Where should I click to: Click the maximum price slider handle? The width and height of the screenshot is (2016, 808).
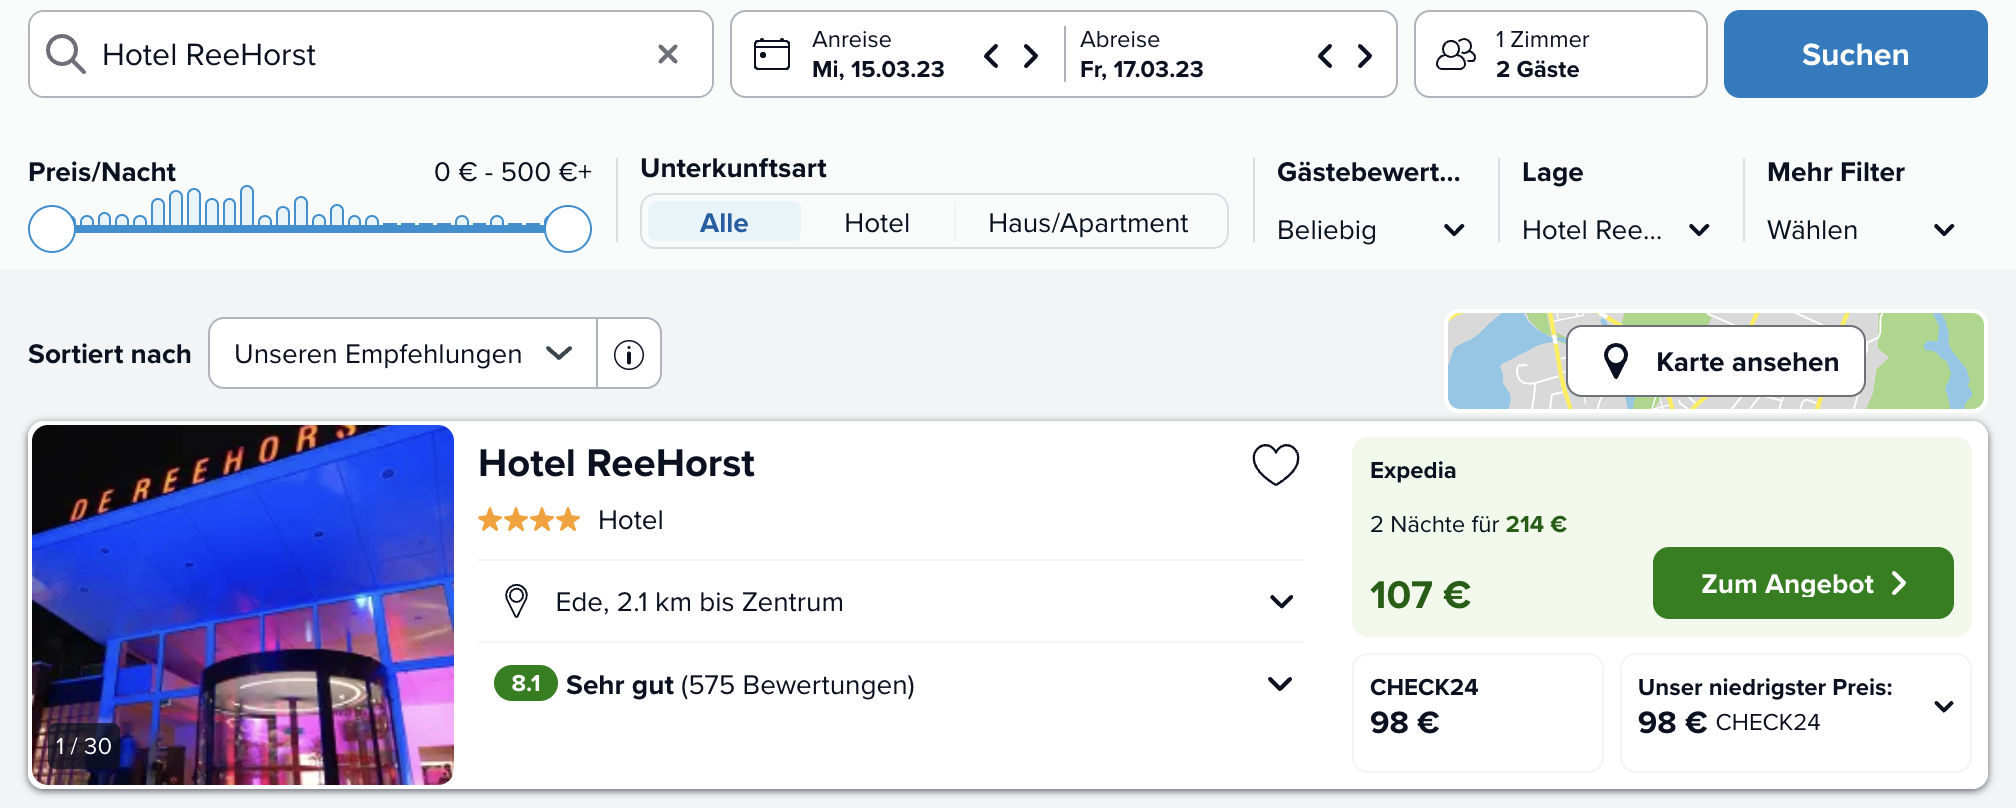click(x=568, y=229)
